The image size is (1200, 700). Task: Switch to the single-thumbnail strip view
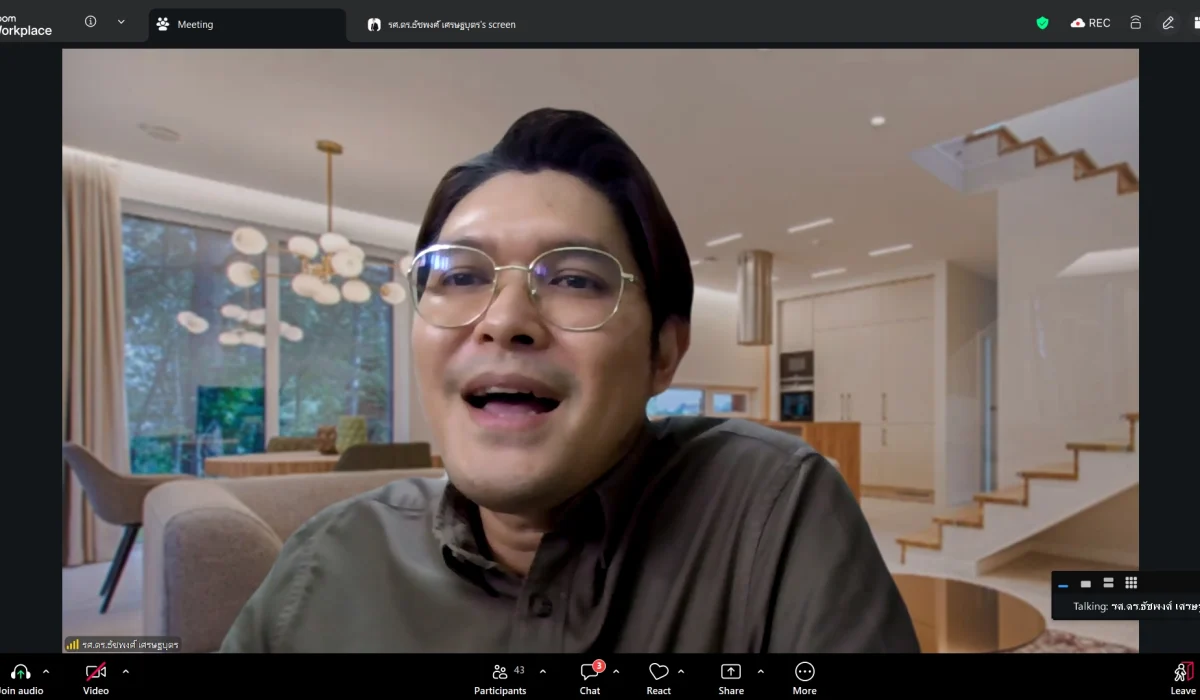[x=1086, y=584]
